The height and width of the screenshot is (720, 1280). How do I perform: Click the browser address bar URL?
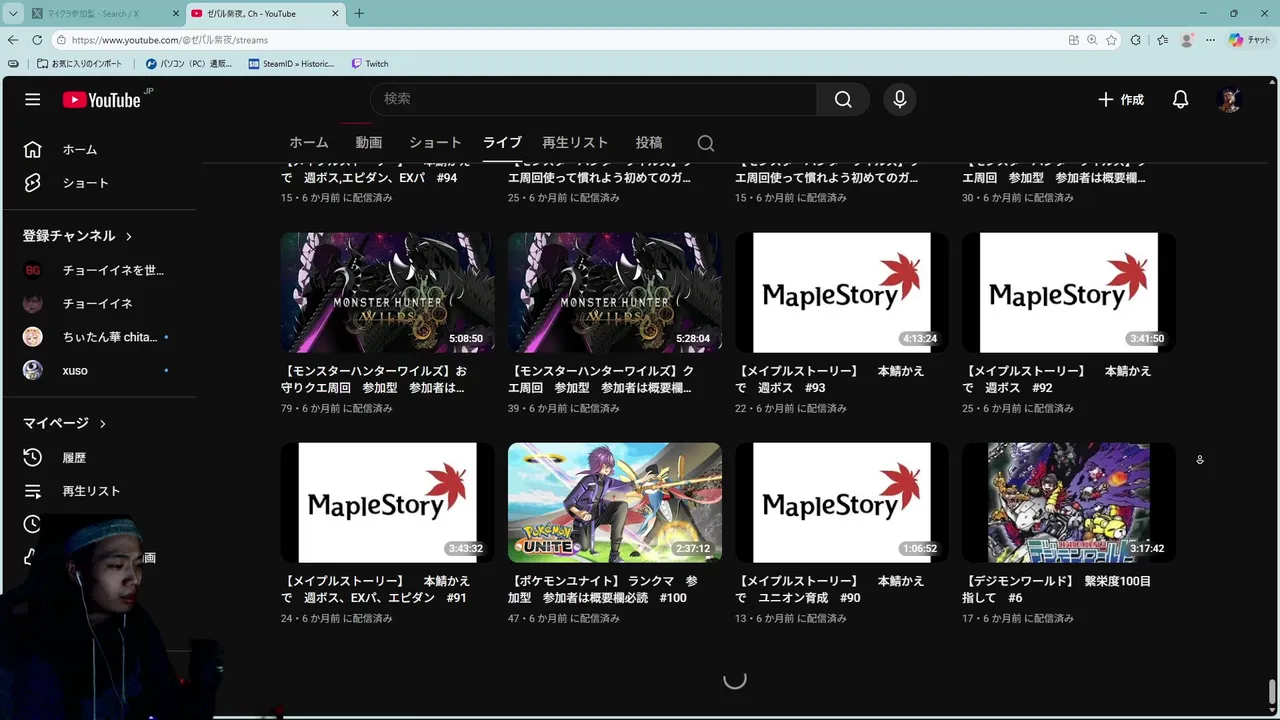pos(170,40)
